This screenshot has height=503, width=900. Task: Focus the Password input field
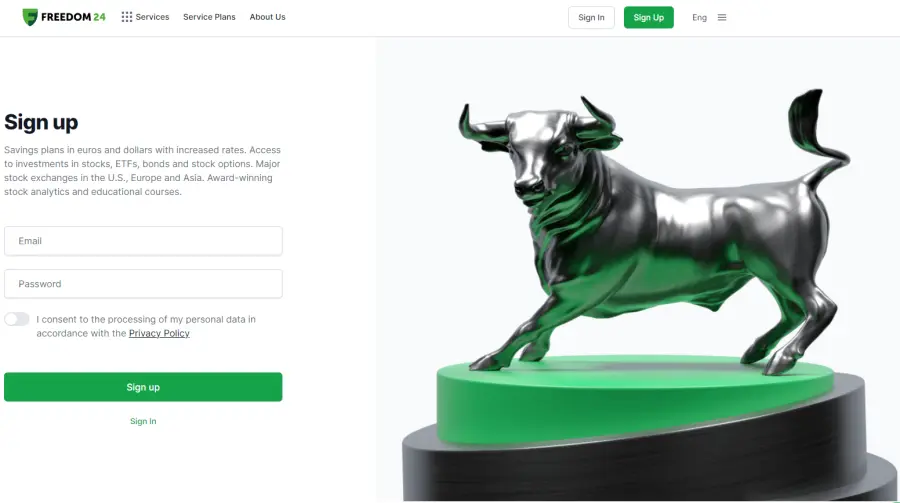(143, 284)
